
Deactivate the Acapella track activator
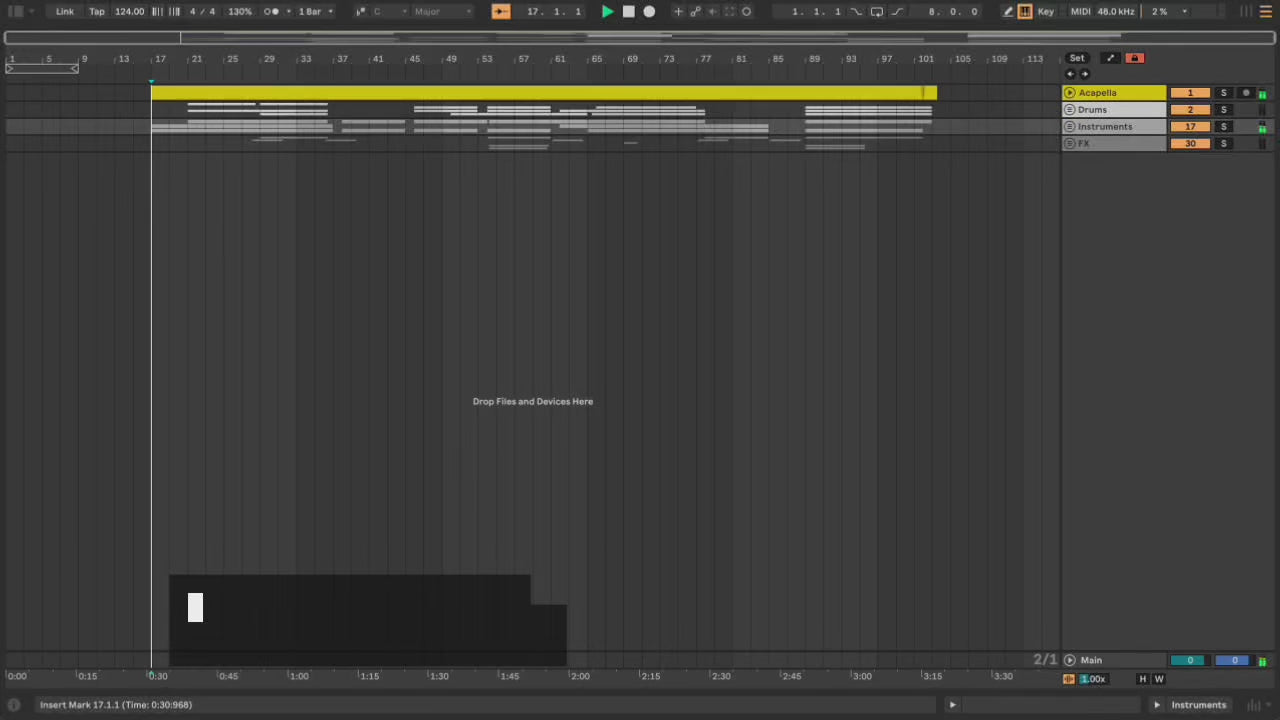tap(1189, 93)
